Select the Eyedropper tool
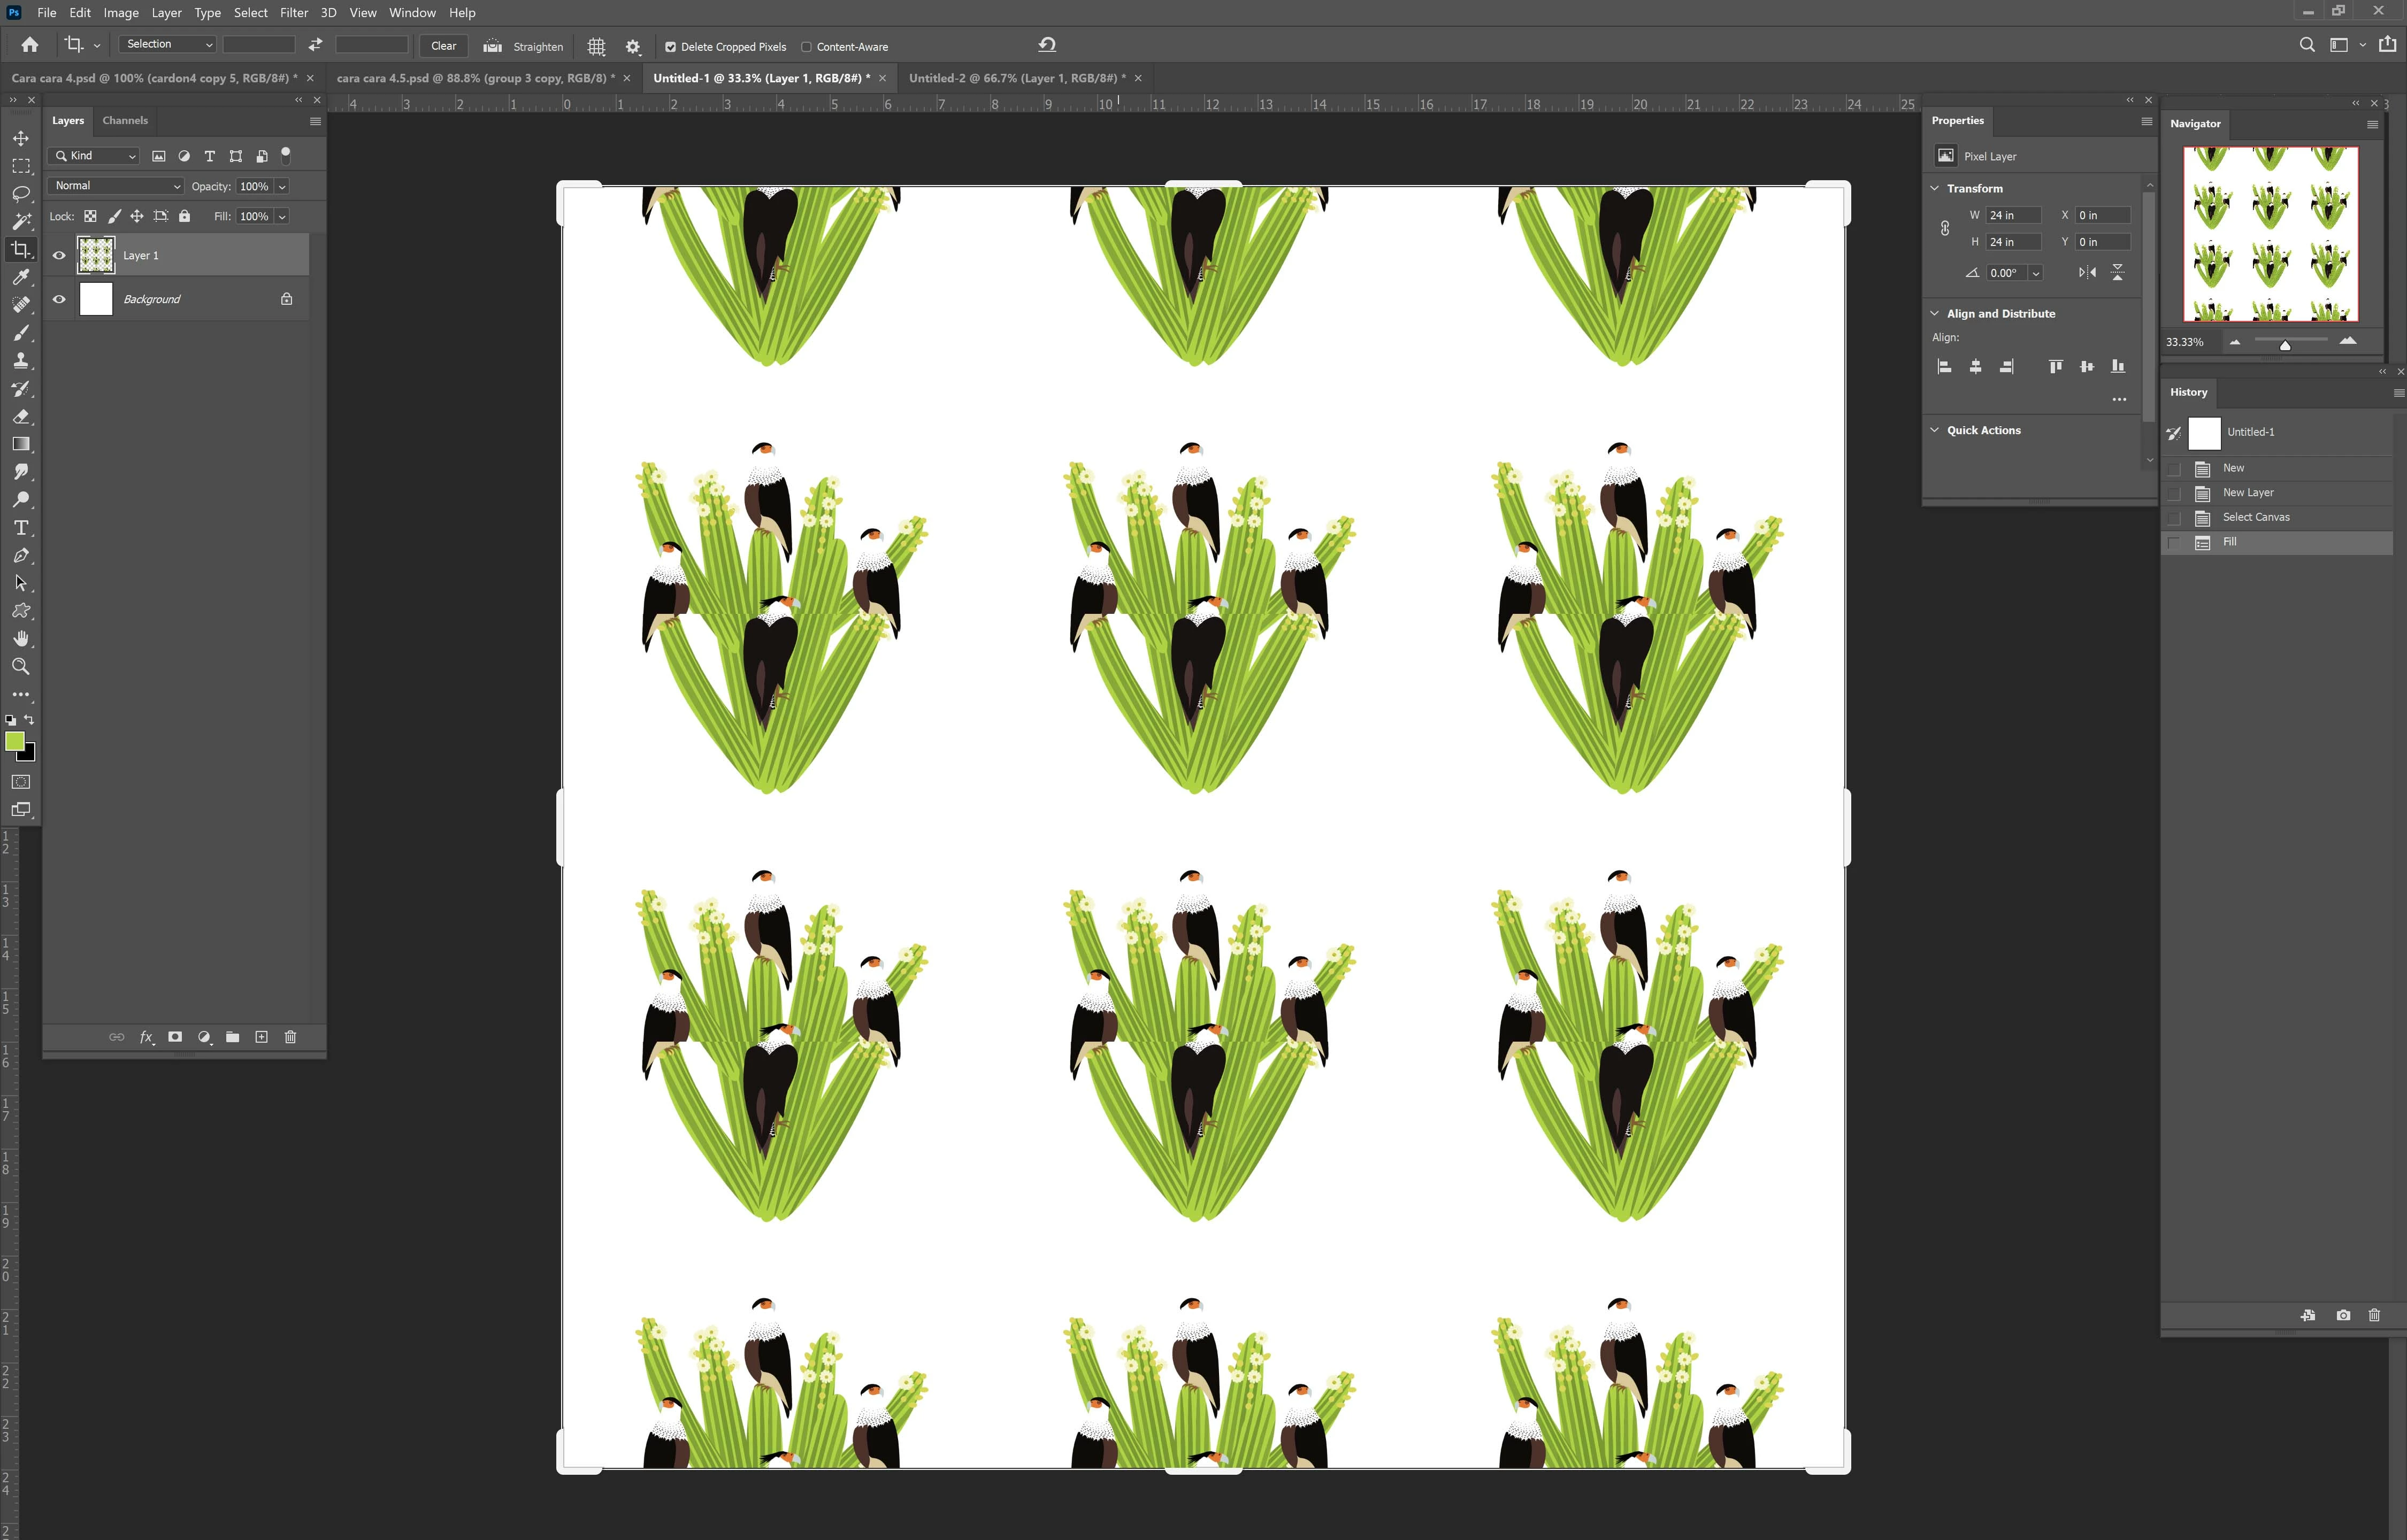Viewport: 2407px width, 1540px height. (x=21, y=277)
